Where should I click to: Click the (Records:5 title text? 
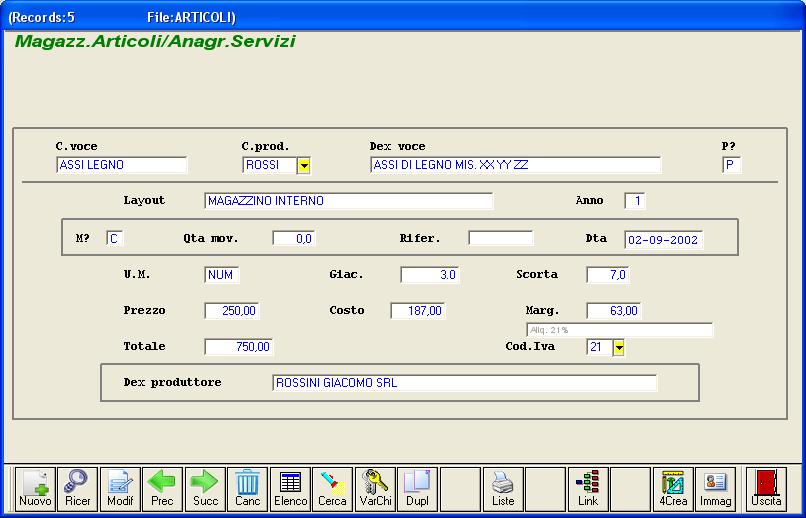41,17
